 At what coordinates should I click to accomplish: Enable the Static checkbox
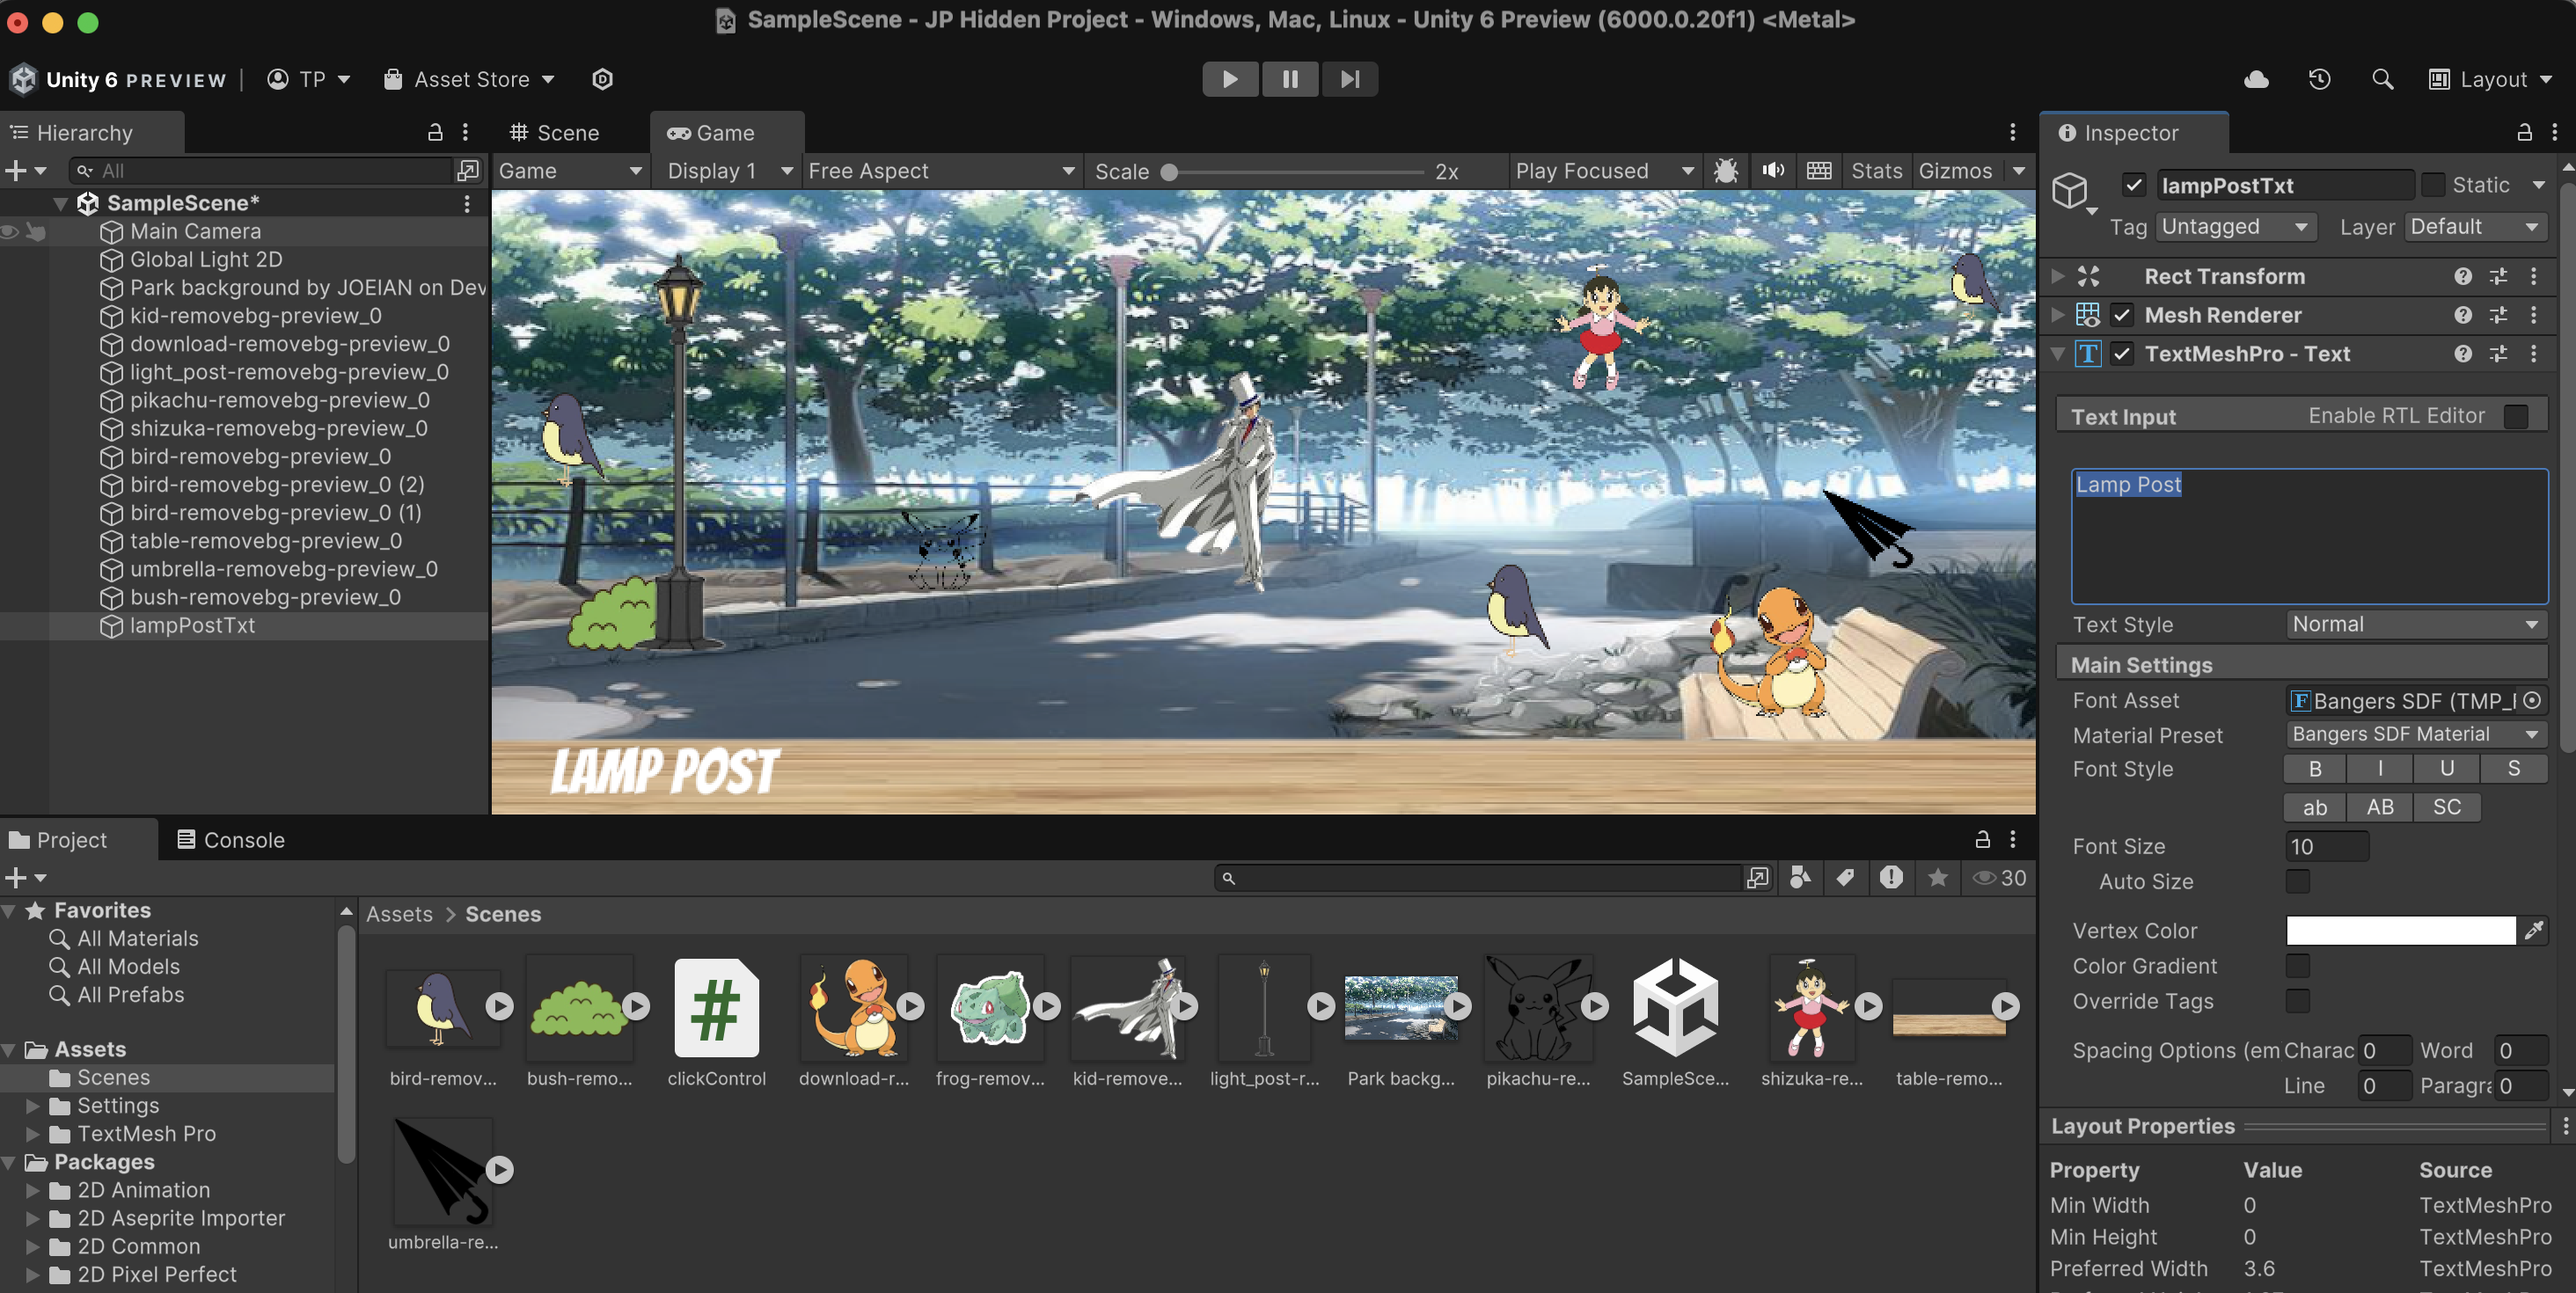pyautogui.click(x=2433, y=185)
